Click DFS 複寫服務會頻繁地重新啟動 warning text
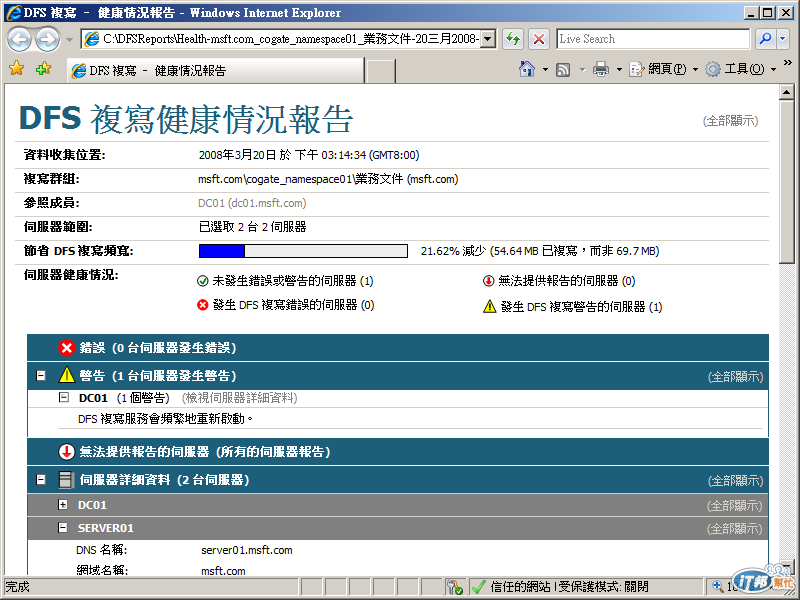 pos(165,419)
